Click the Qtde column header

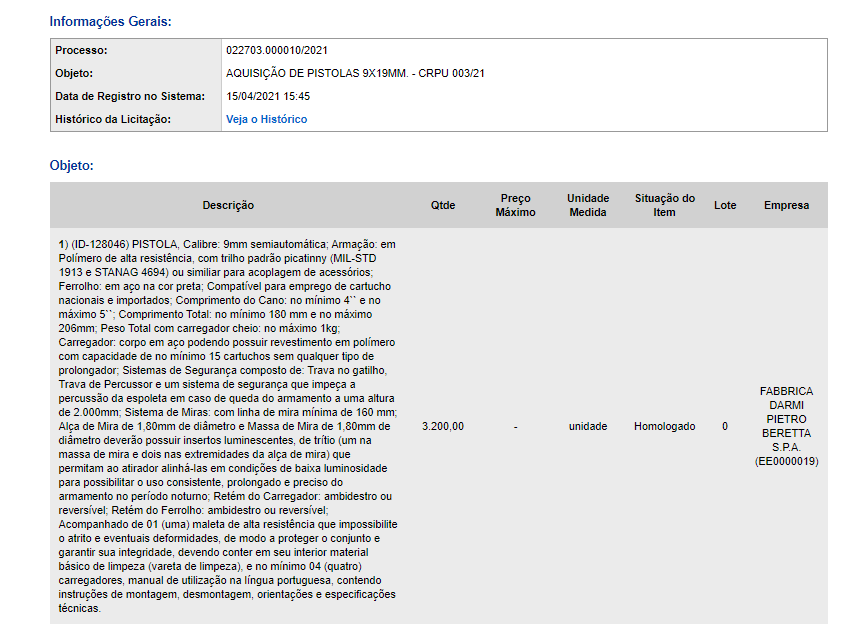443,205
